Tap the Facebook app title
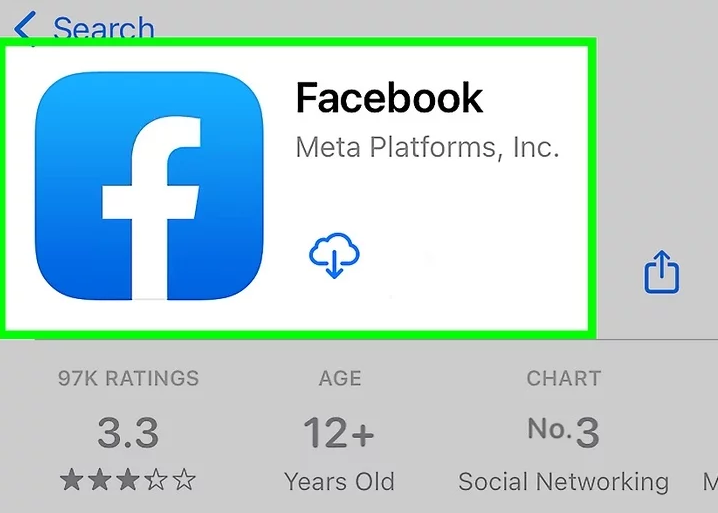The image size is (718, 513). coord(389,98)
